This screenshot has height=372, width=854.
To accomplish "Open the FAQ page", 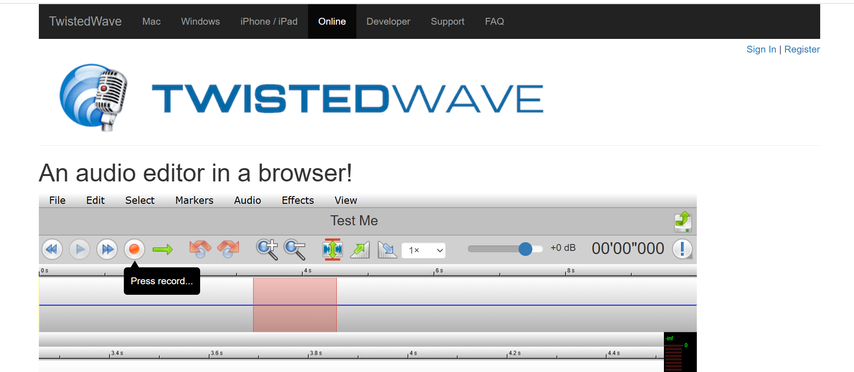I will [495, 22].
